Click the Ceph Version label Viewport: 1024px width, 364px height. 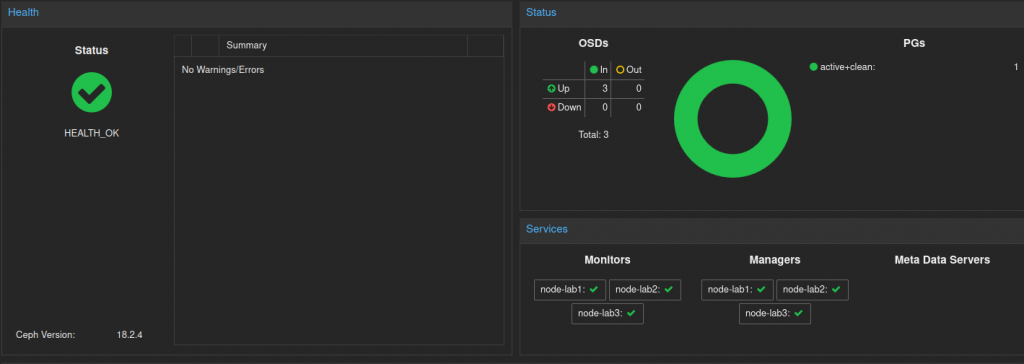tap(46, 335)
